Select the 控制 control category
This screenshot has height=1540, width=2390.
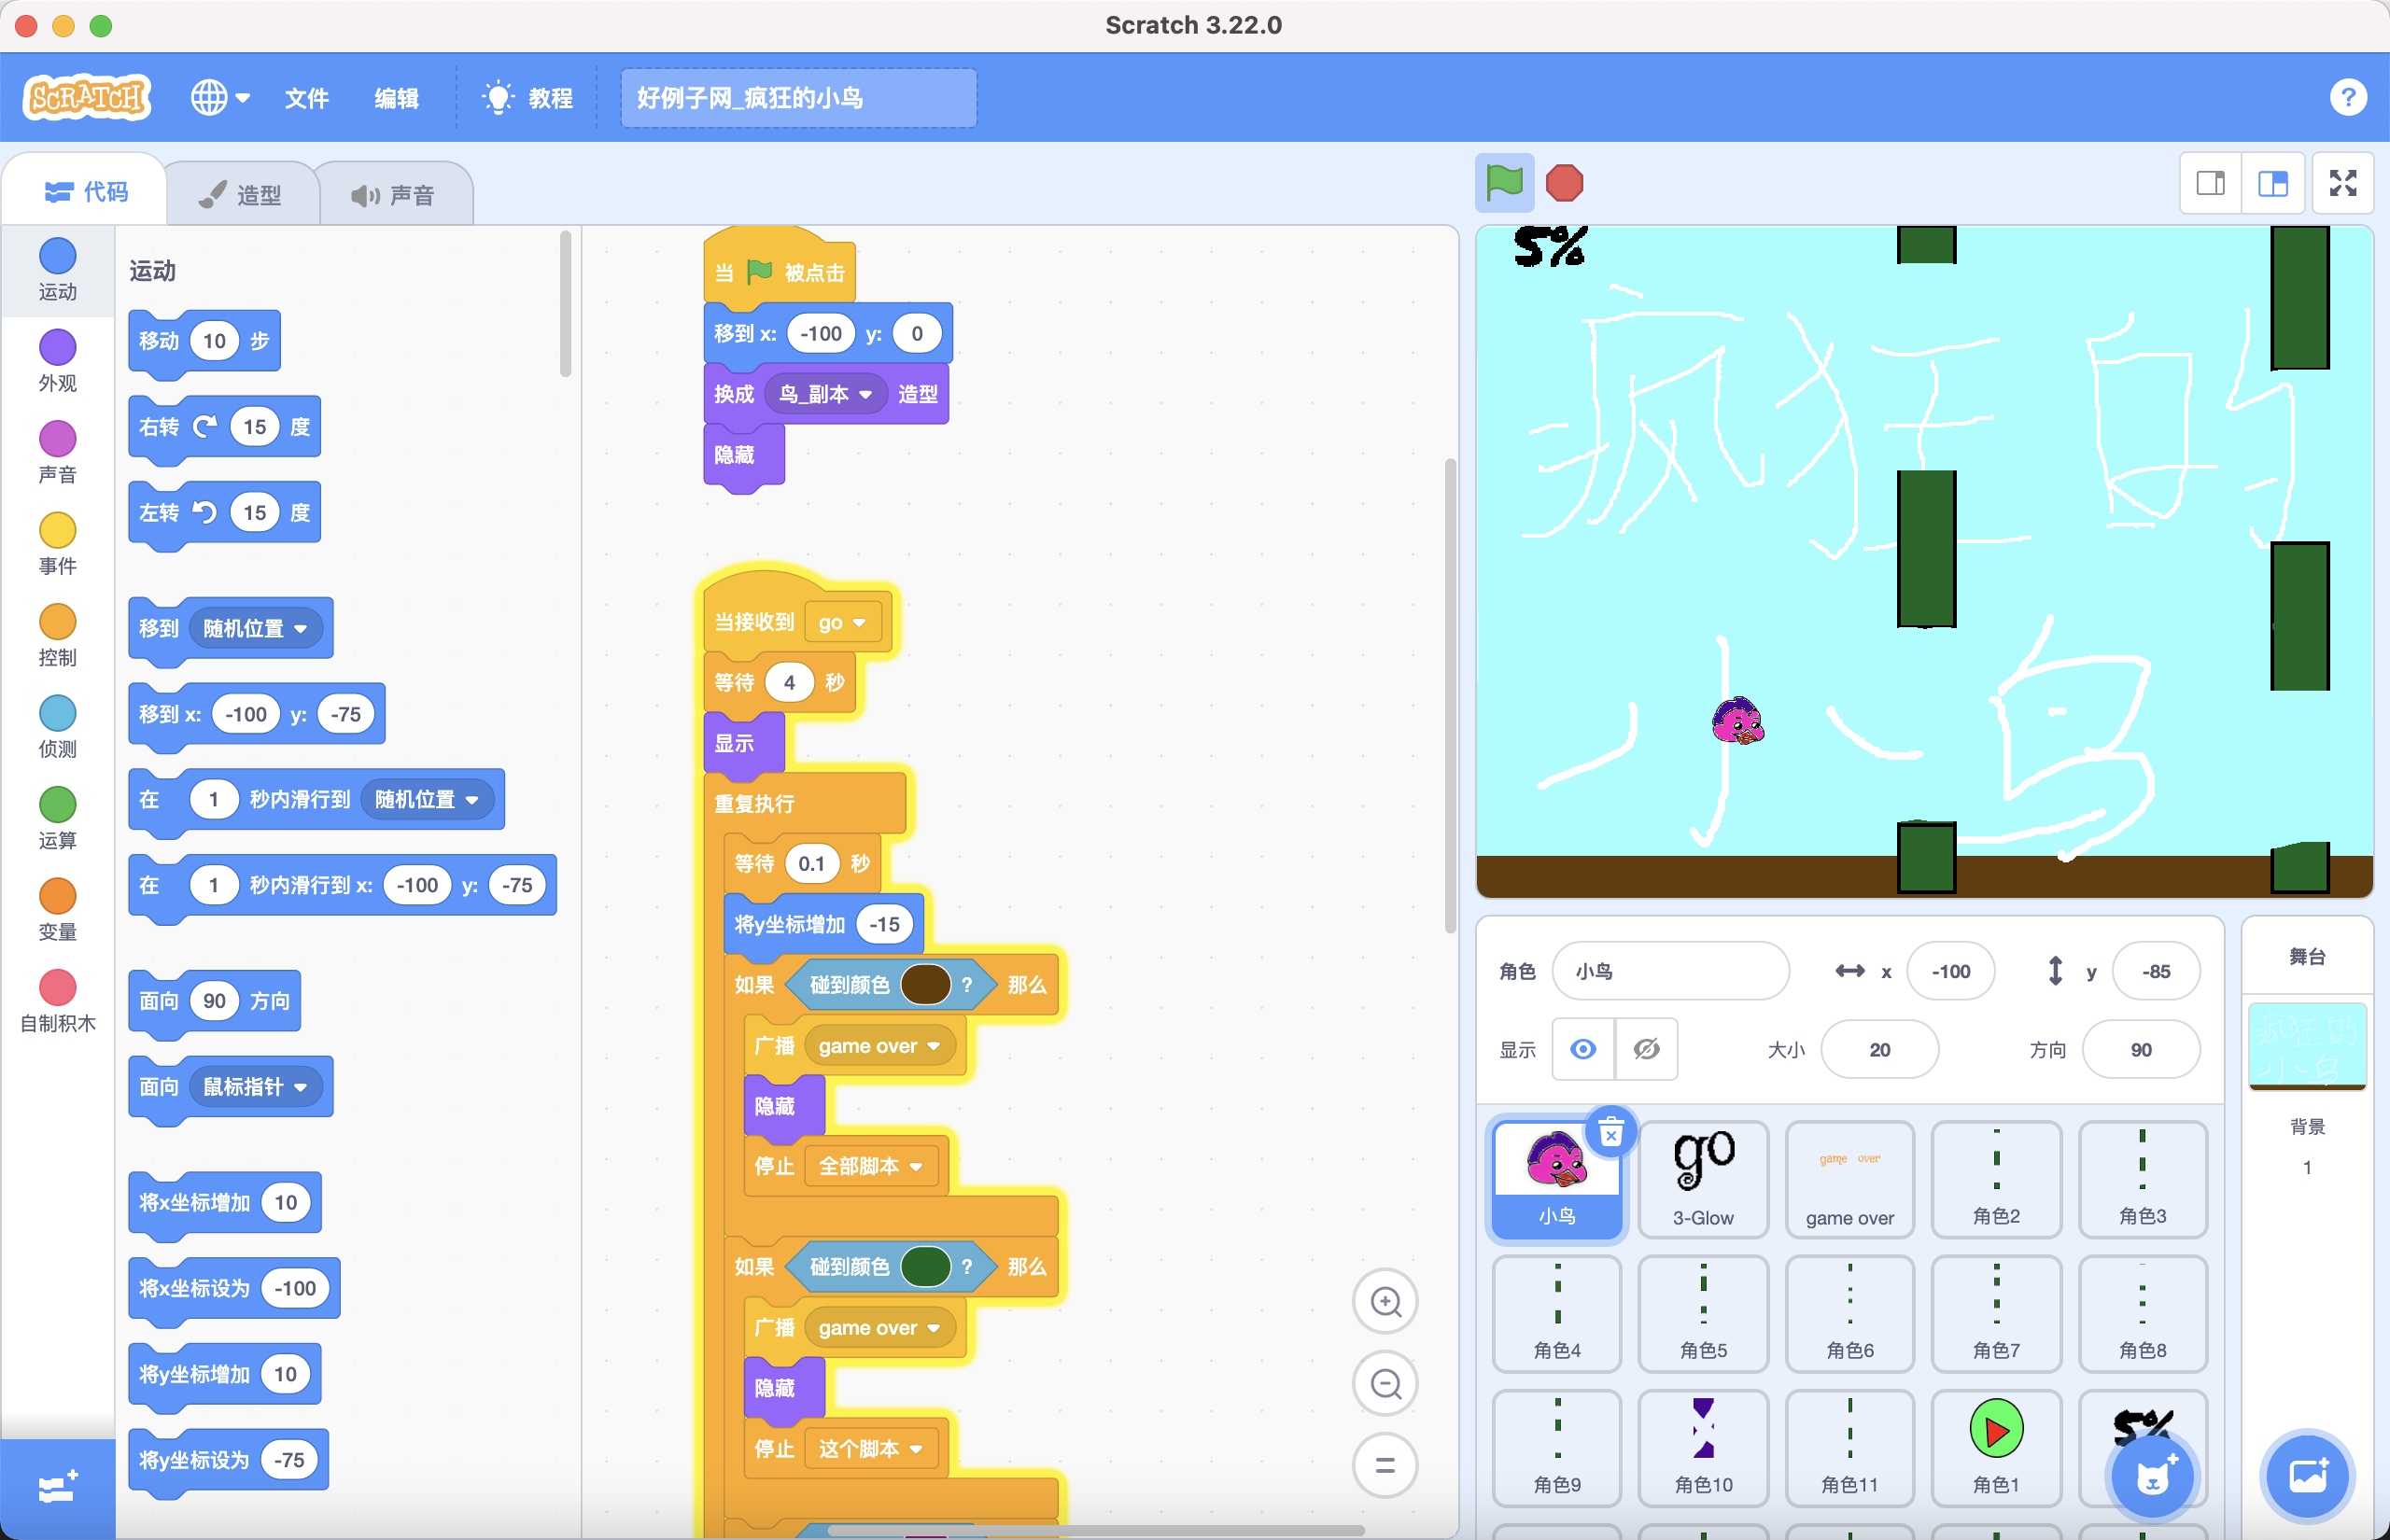click(x=57, y=635)
